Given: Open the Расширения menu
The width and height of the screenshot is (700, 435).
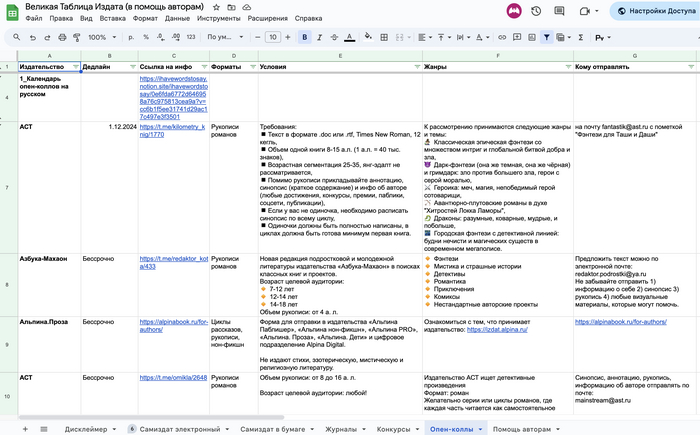Looking at the screenshot, I should (x=267, y=18).
